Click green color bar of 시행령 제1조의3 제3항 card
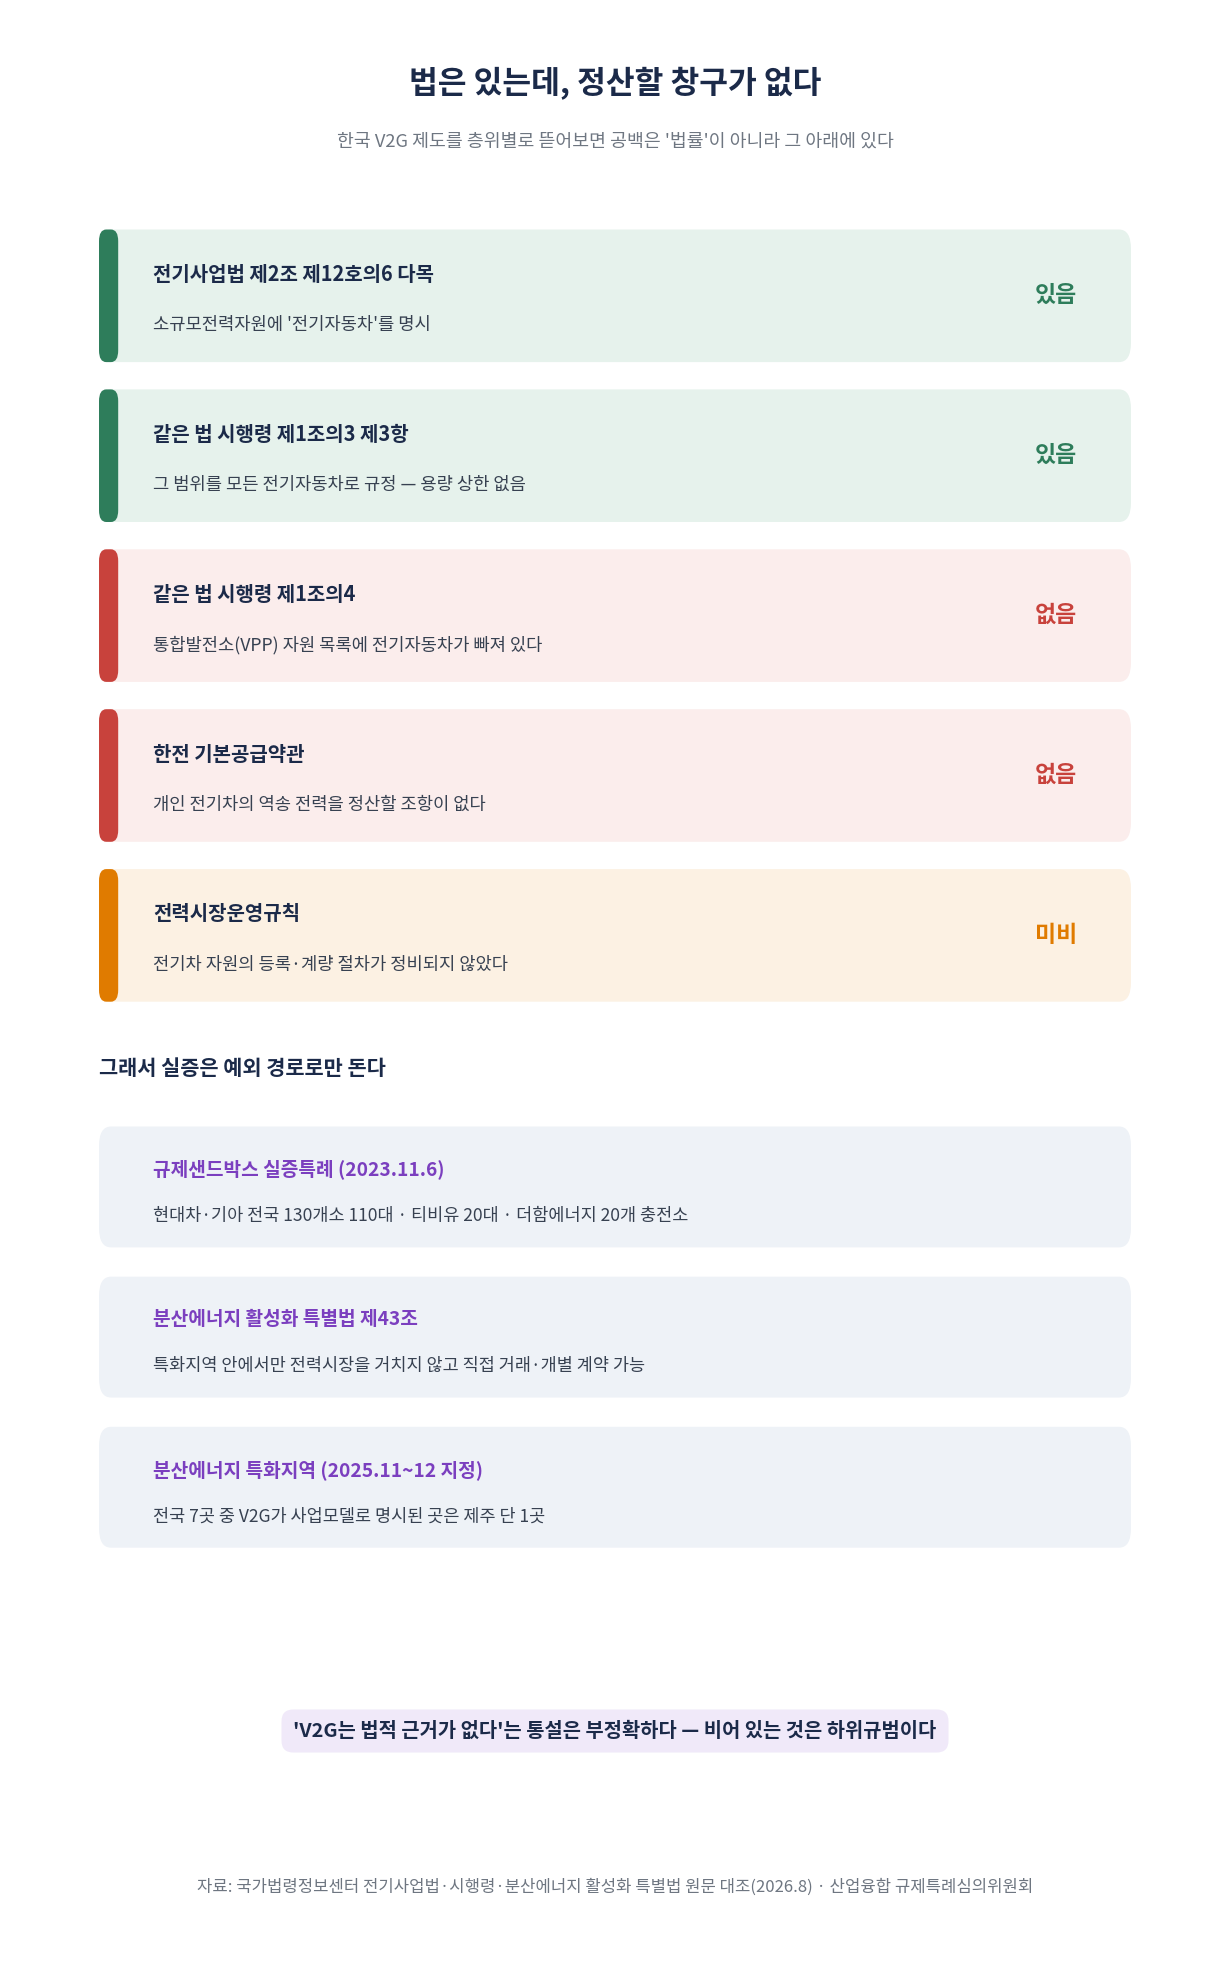 pos(108,455)
